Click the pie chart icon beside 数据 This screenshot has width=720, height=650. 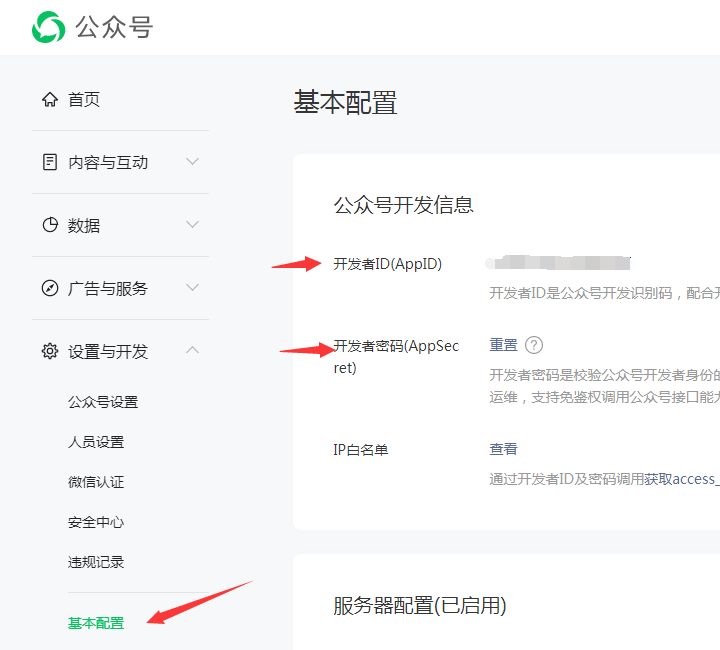tap(49, 225)
